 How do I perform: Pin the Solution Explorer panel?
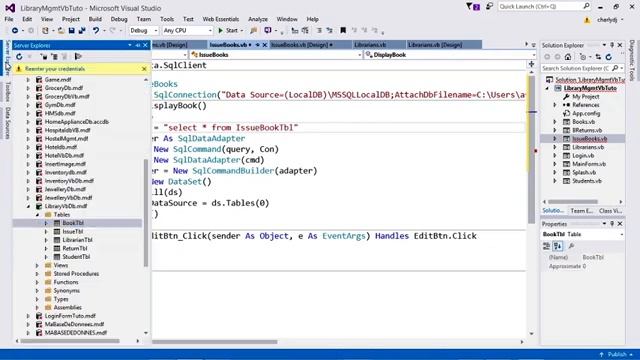[x=612, y=45]
